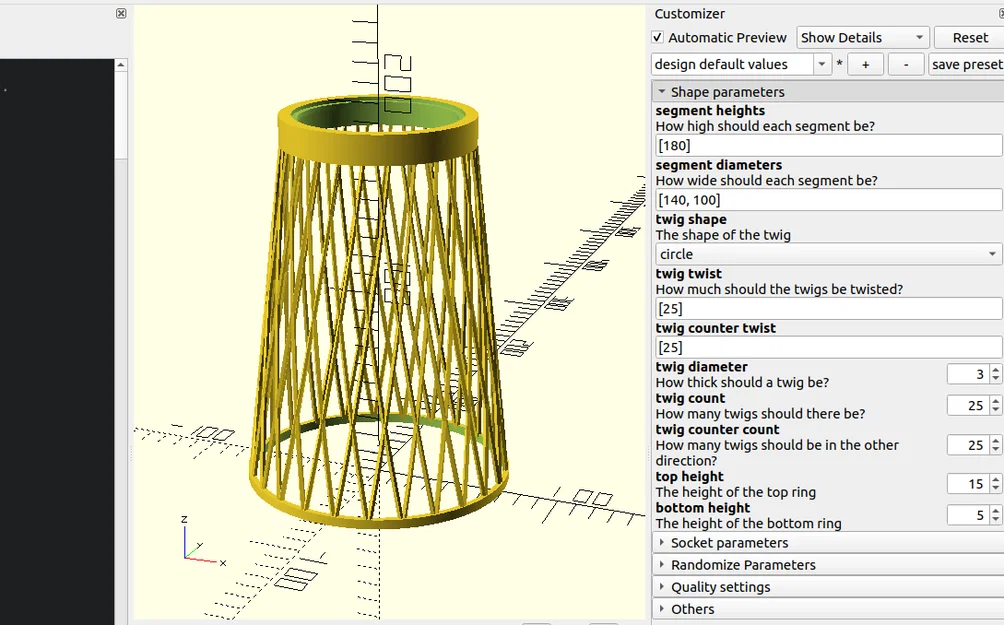Close the editor panel with the X icon
Screen dimensions: 1004x625
click(120, 13)
